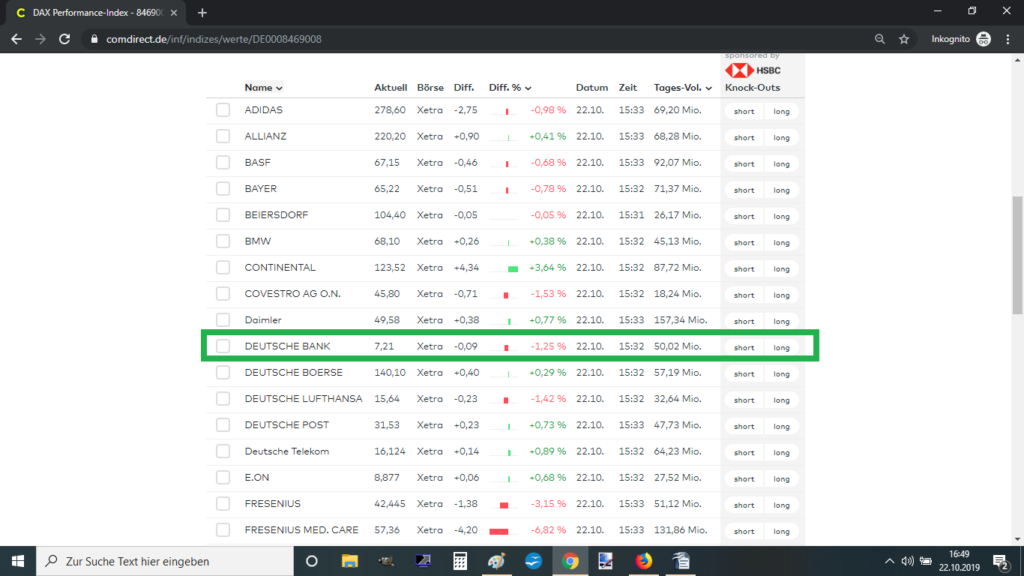Open the Inkognito profile icon

coord(984,39)
